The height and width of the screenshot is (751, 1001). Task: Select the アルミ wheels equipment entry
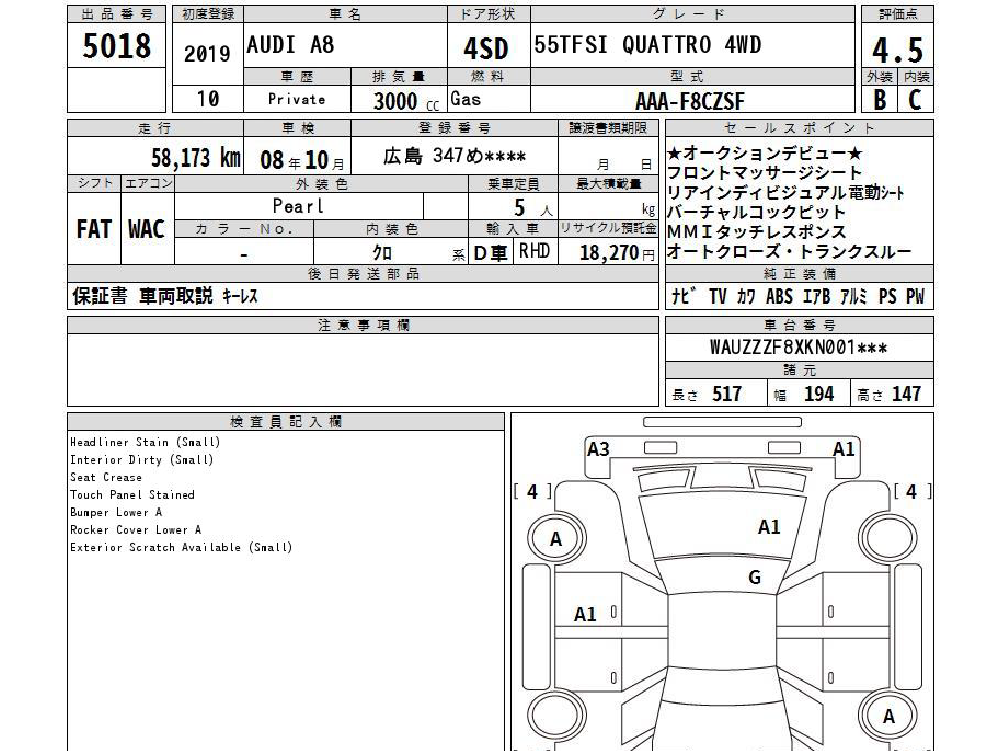853,296
